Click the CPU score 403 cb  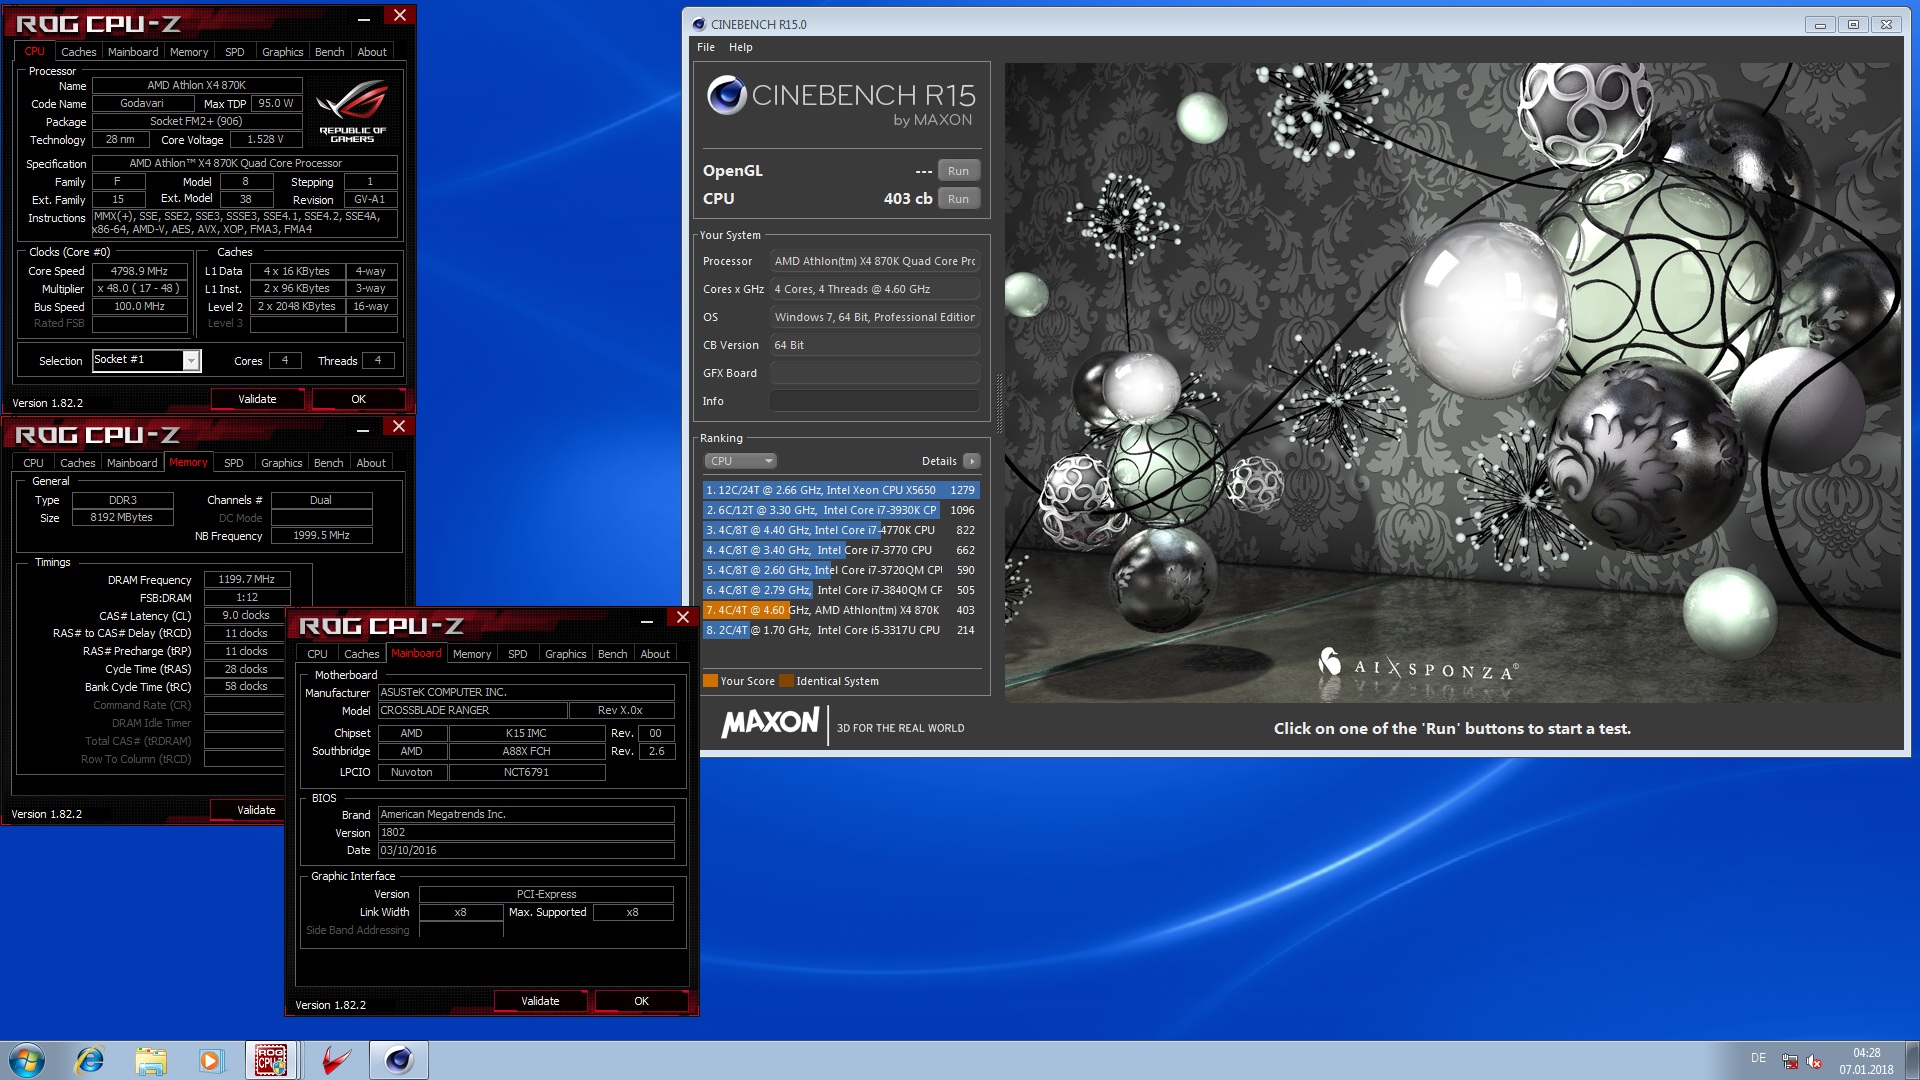907,199
